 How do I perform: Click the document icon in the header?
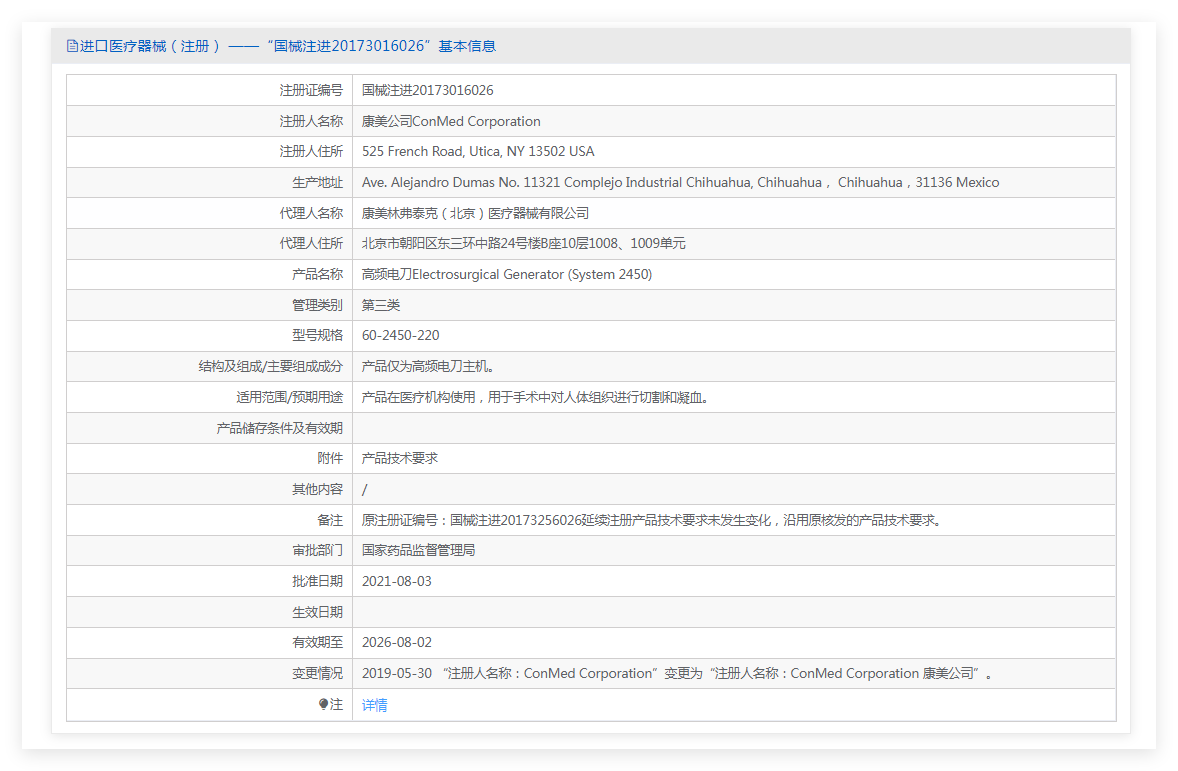coord(72,46)
